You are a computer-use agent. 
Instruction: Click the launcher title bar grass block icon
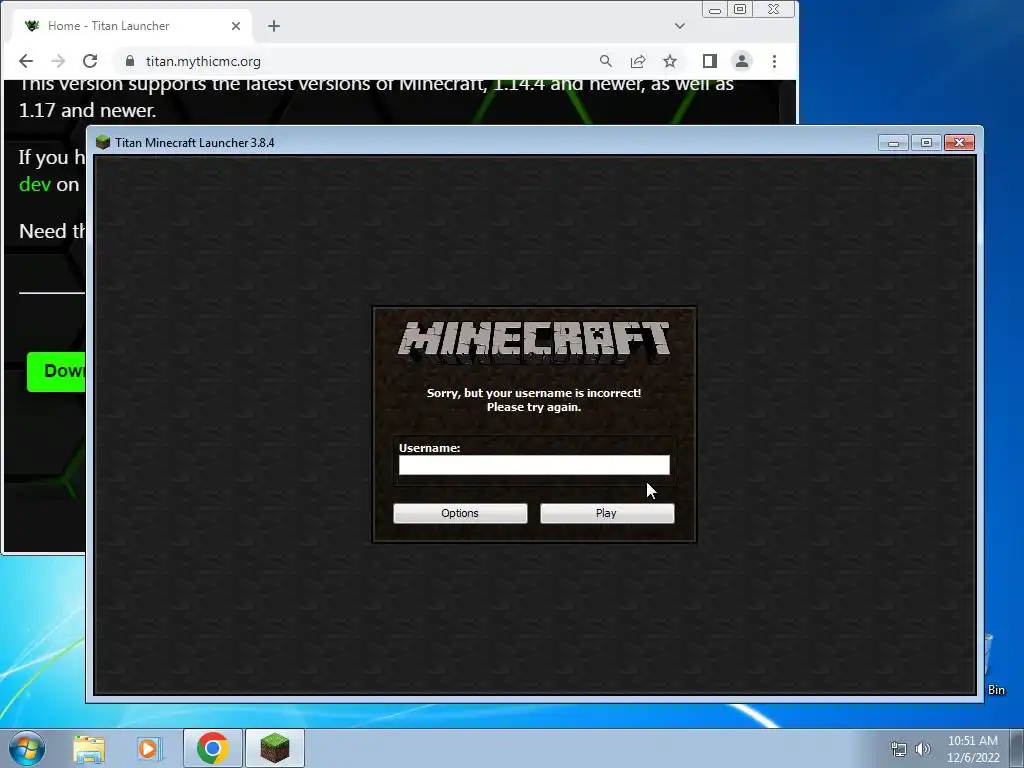(103, 142)
